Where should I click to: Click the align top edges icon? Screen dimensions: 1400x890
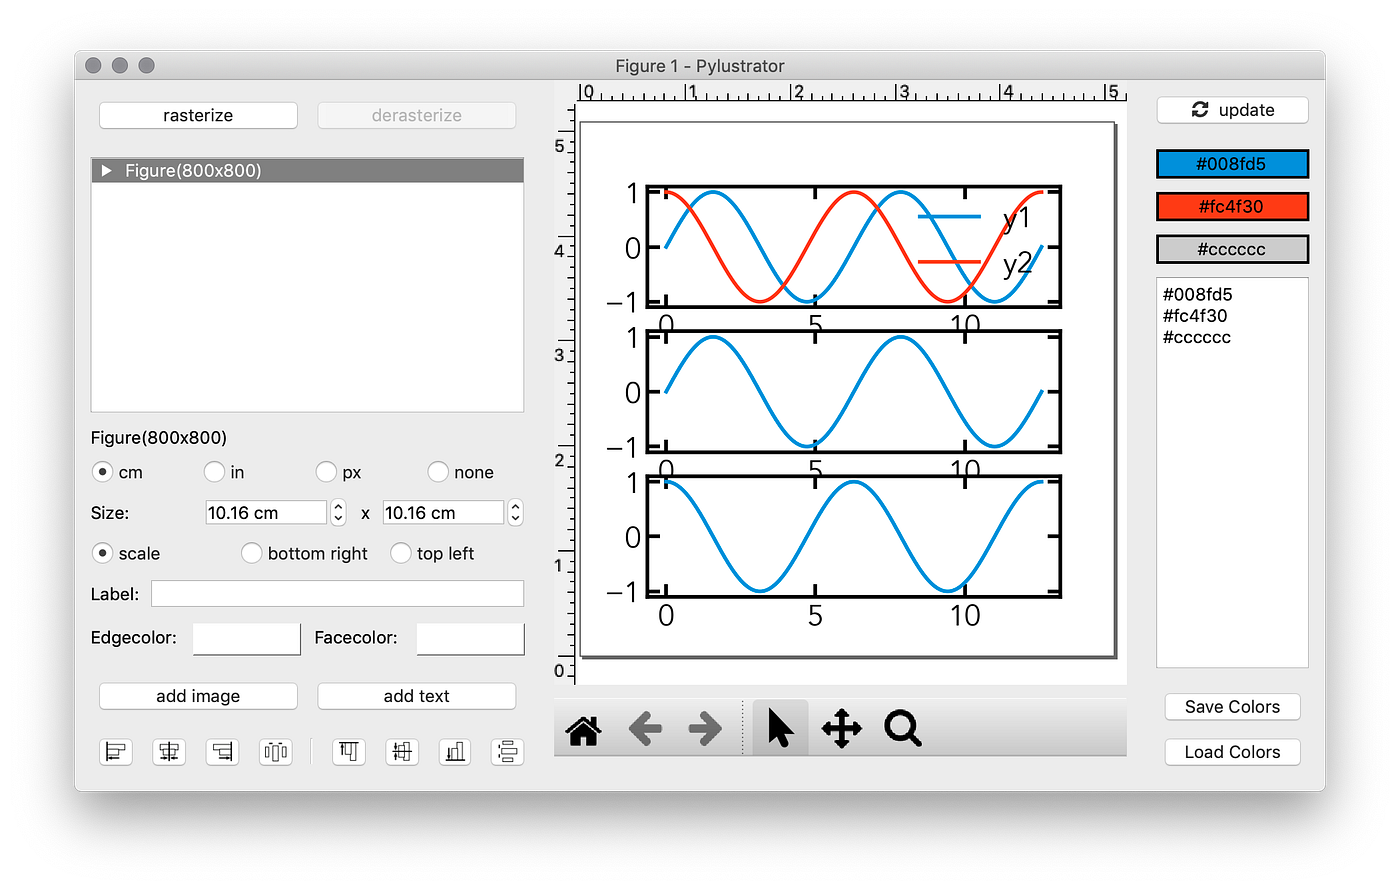(x=349, y=752)
